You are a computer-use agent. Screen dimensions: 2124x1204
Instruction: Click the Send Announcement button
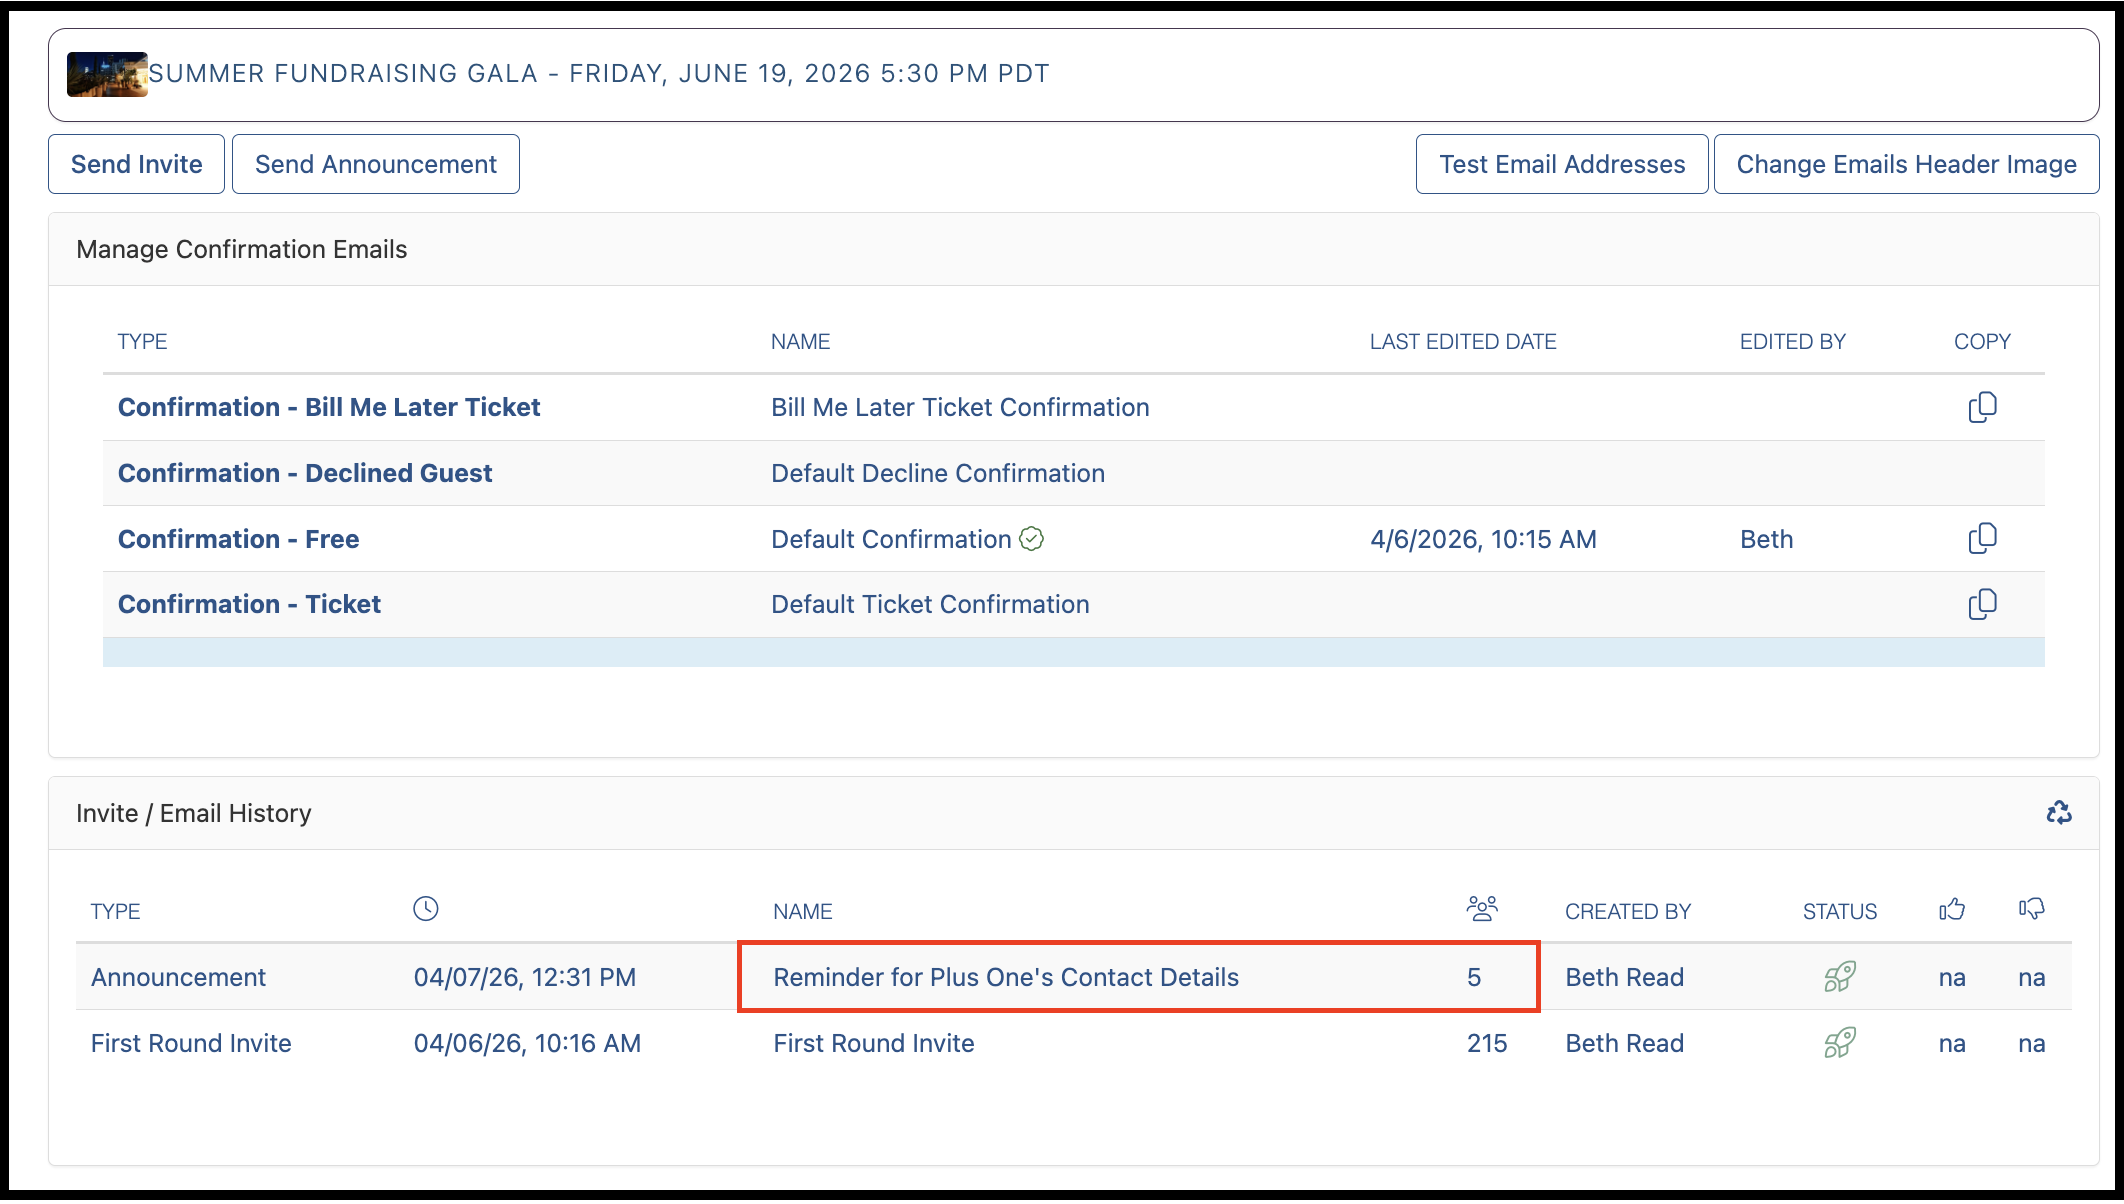[x=376, y=164]
